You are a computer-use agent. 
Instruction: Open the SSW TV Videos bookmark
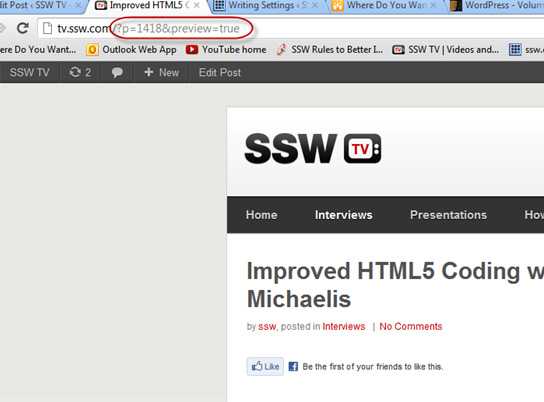446,50
